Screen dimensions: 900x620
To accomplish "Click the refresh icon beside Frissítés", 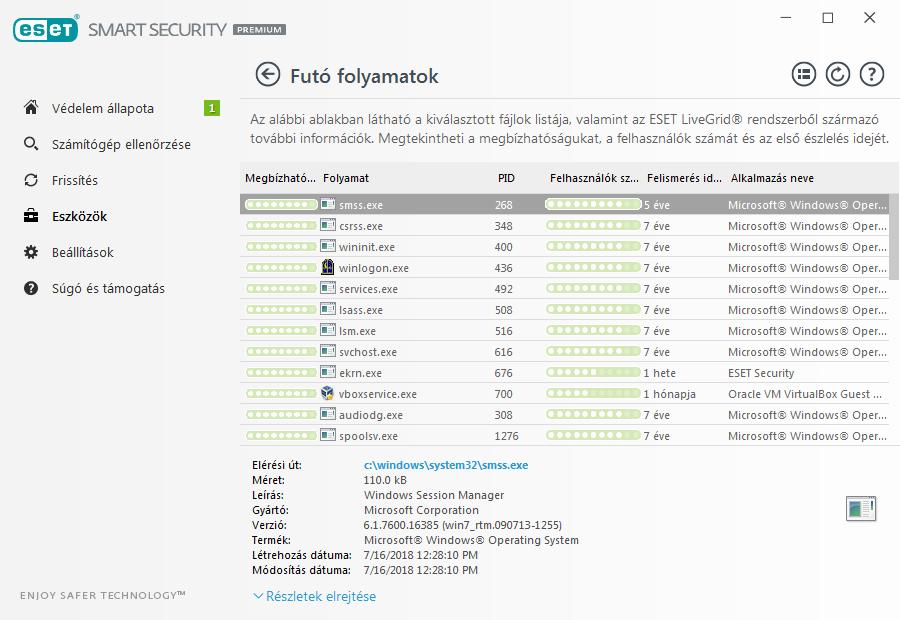I will click(x=31, y=180).
